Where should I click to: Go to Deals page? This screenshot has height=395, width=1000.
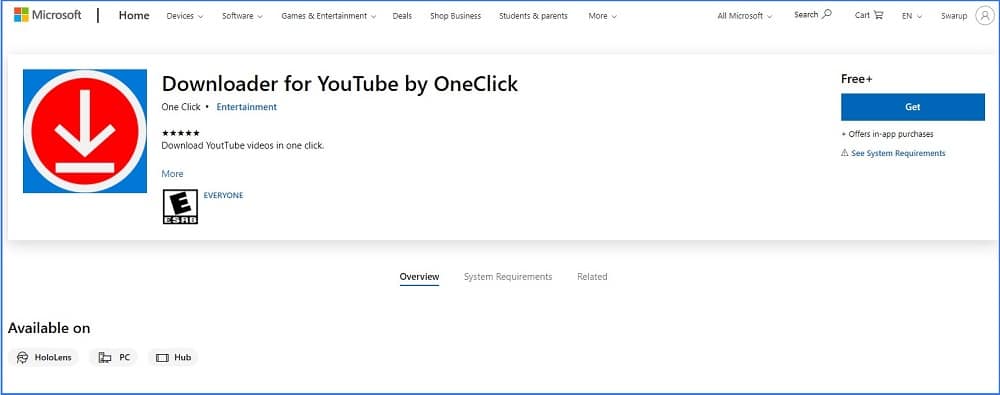point(402,16)
